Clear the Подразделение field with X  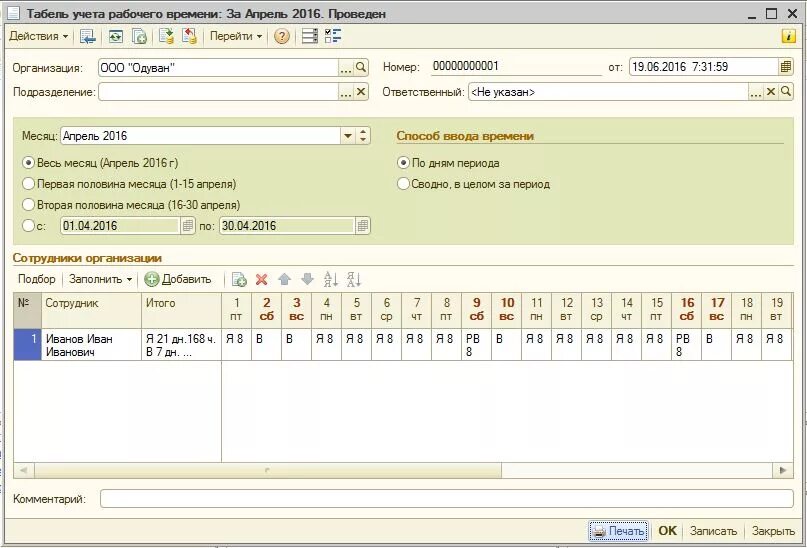(361, 93)
